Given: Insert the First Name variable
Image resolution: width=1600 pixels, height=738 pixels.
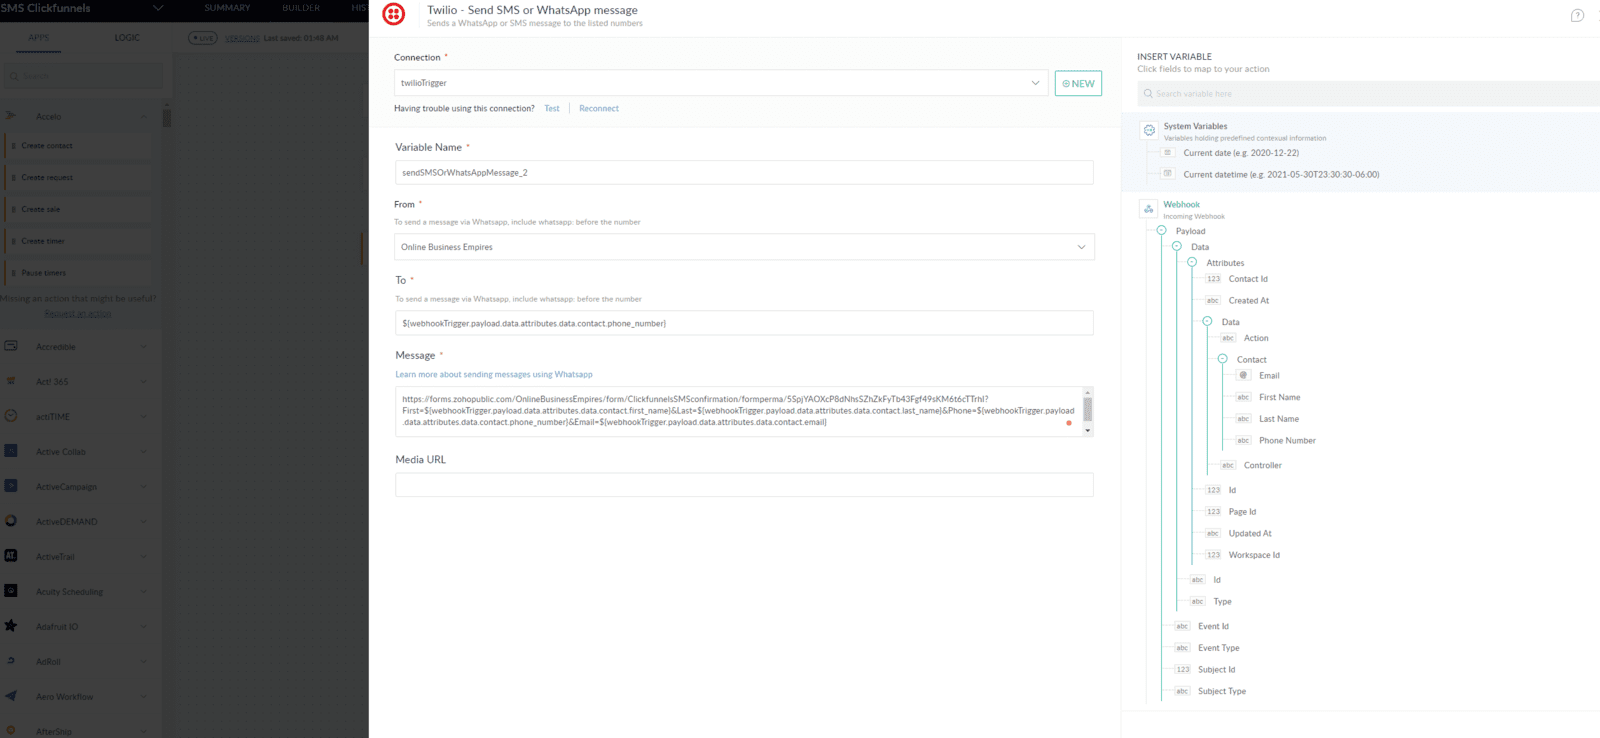Looking at the screenshot, I should [1279, 397].
